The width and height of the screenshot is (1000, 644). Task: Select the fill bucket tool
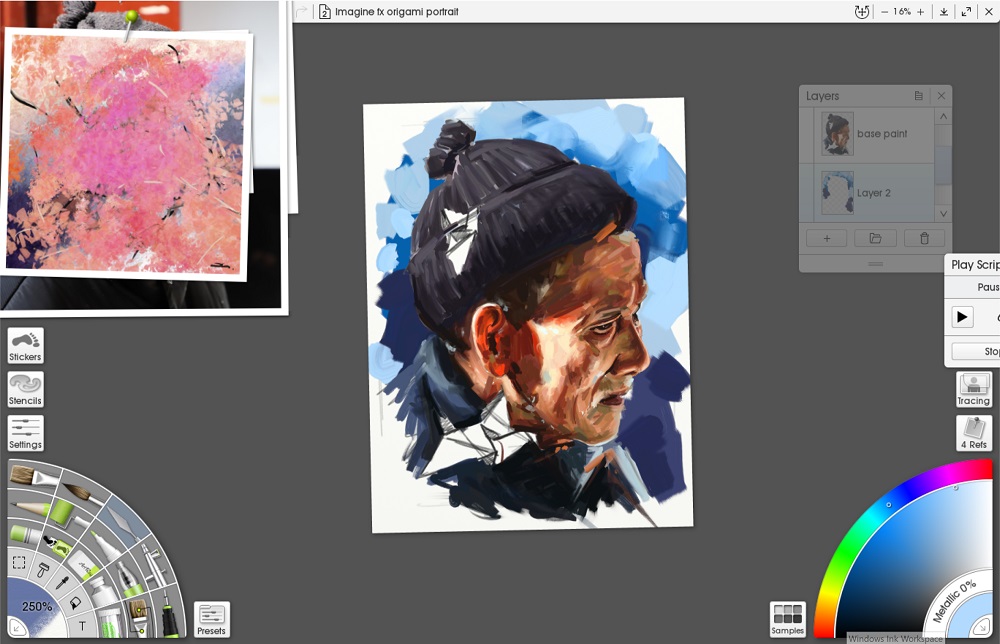[75, 603]
